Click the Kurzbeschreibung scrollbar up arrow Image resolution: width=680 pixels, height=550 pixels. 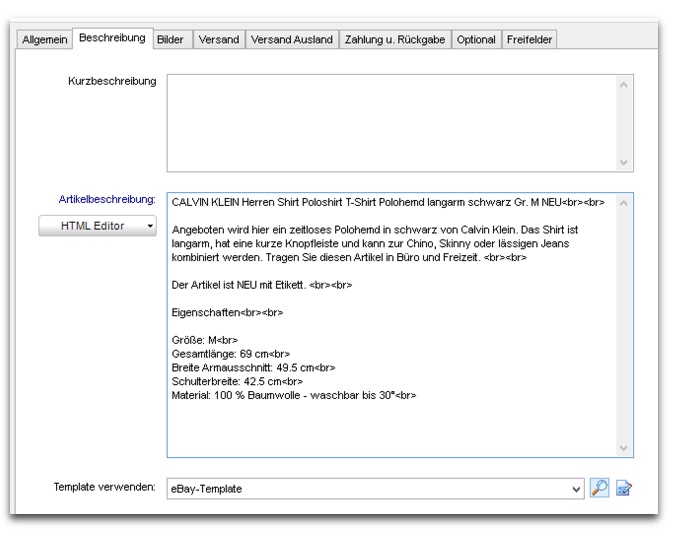click(624, 85)
